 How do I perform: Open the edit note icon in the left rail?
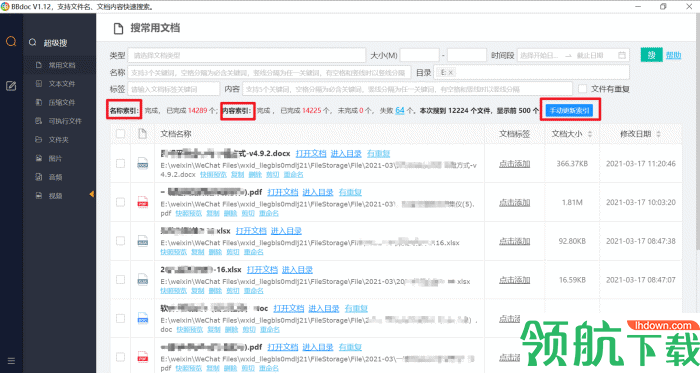[x=11, y=86]
